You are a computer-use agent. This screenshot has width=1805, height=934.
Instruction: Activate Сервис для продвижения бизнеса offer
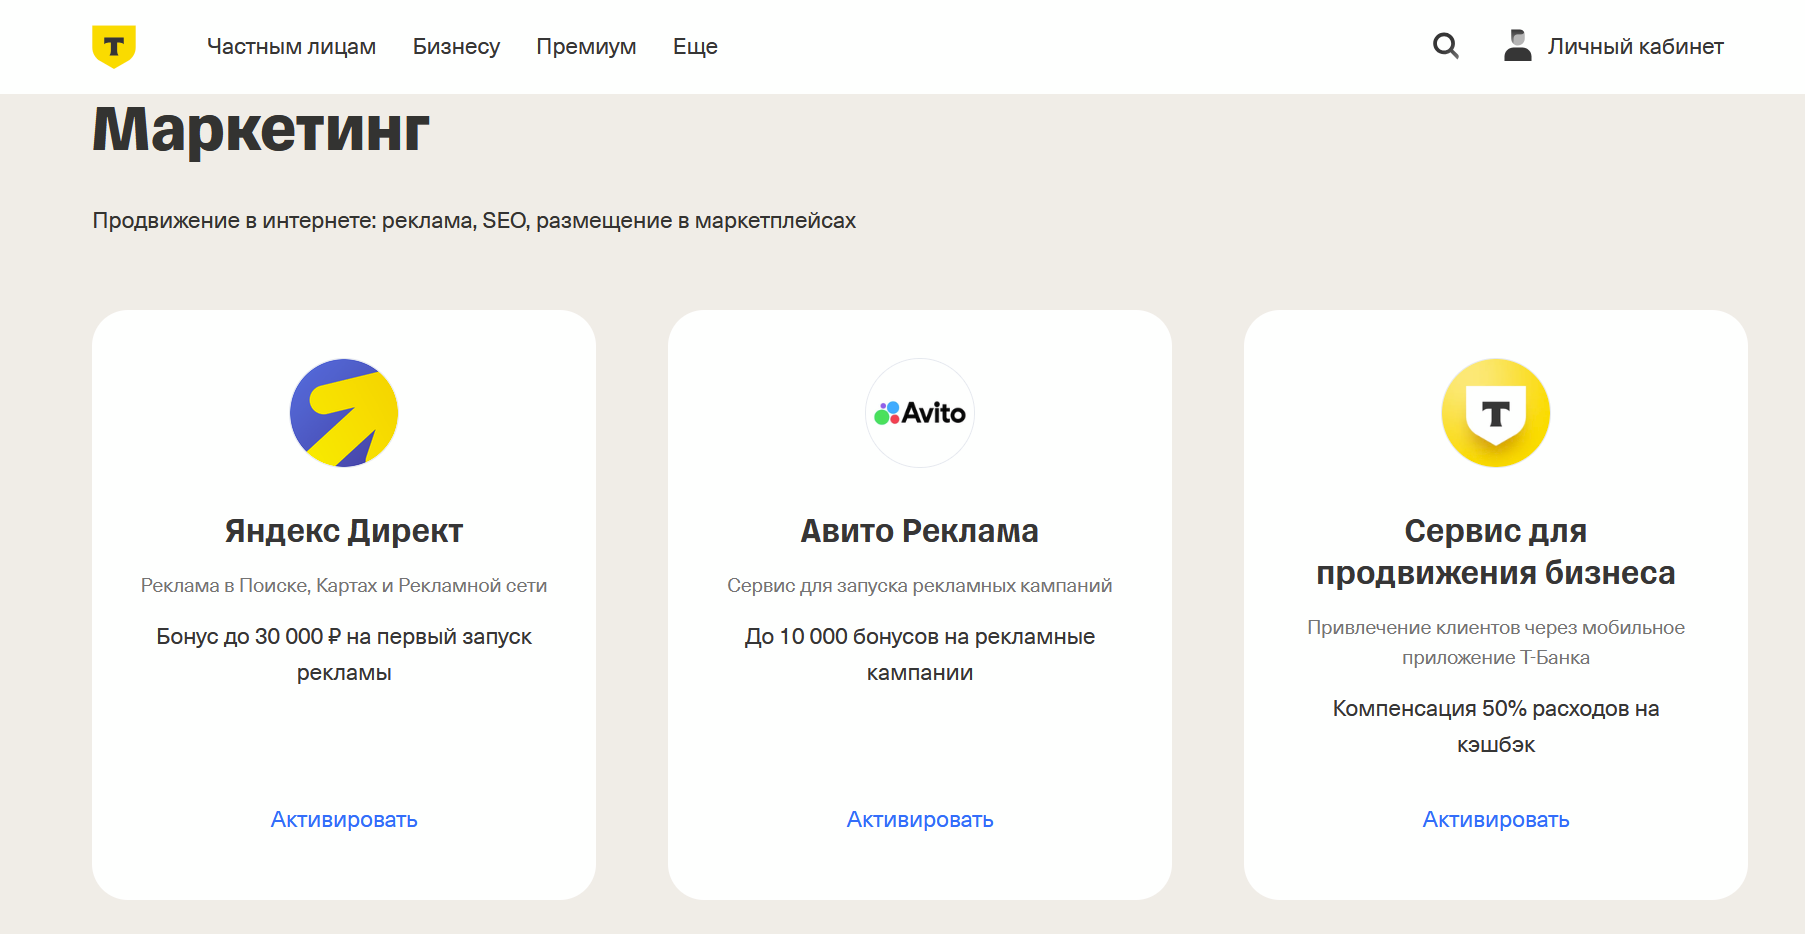point(1496,819)
